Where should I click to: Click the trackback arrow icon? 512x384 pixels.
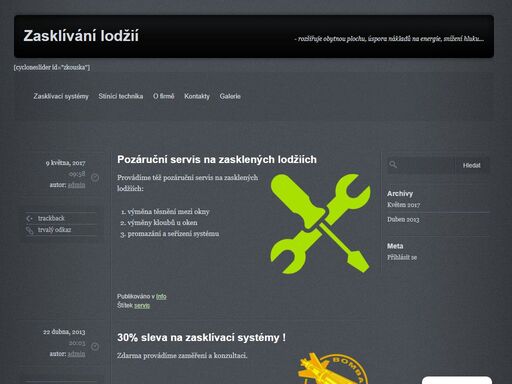[x=29, y=219]
